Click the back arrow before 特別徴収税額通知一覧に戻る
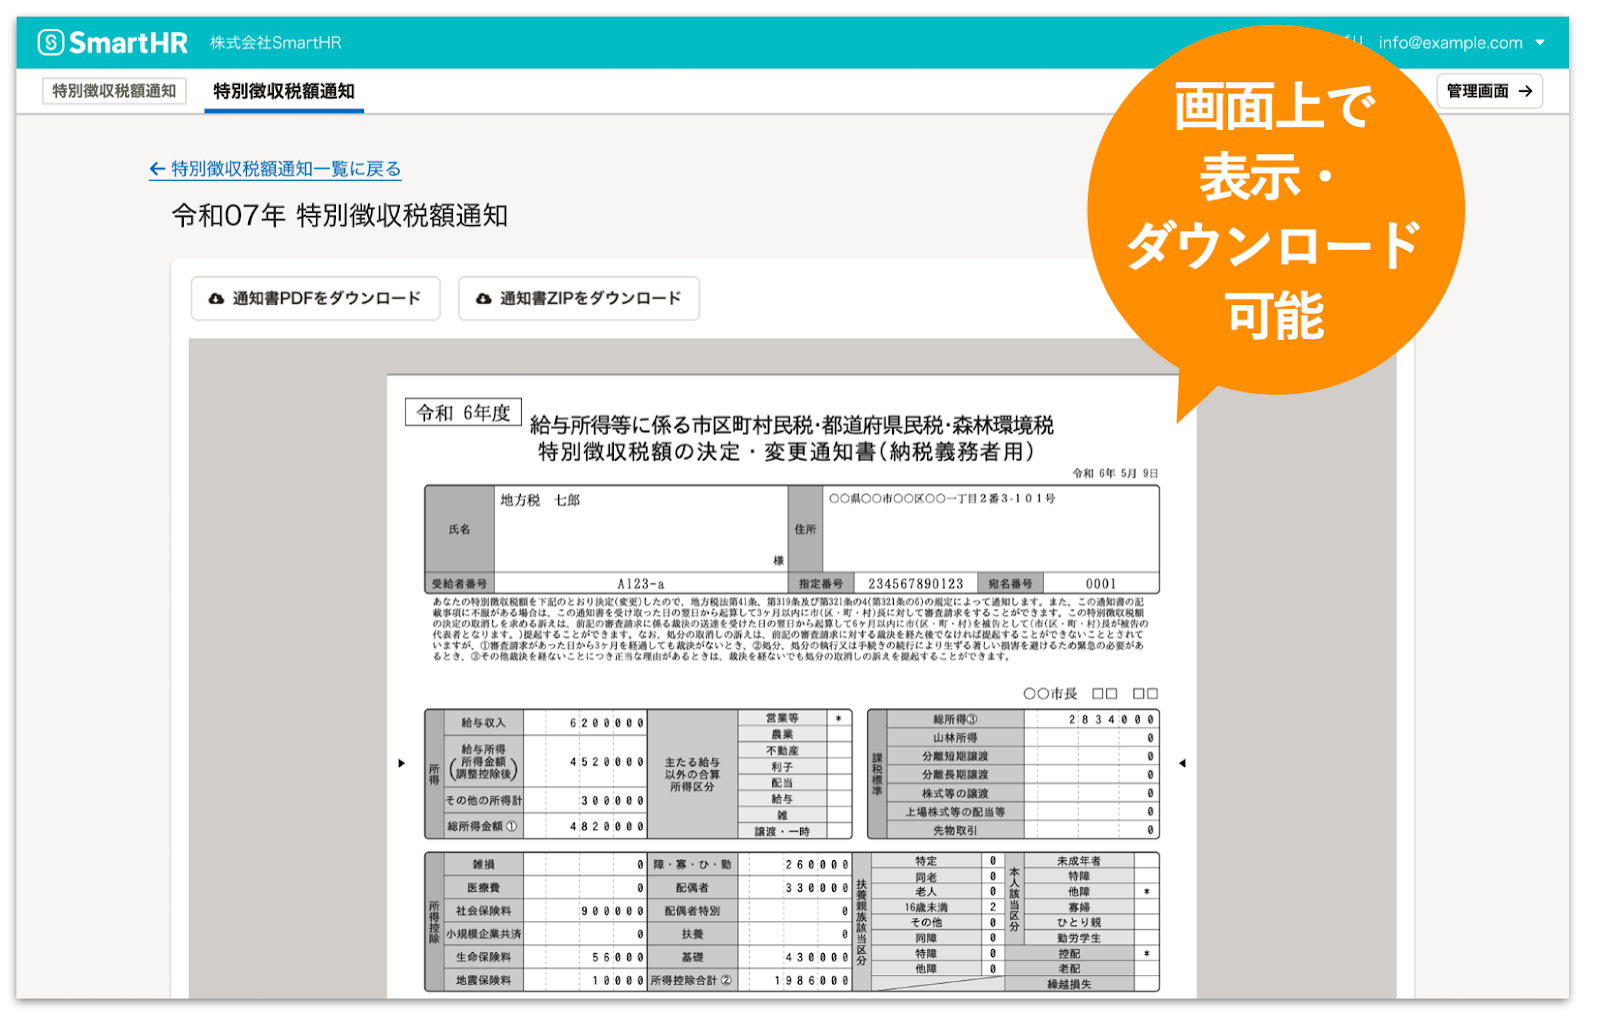This screenshot has height=1013, width=1600. tap(156, 169)
